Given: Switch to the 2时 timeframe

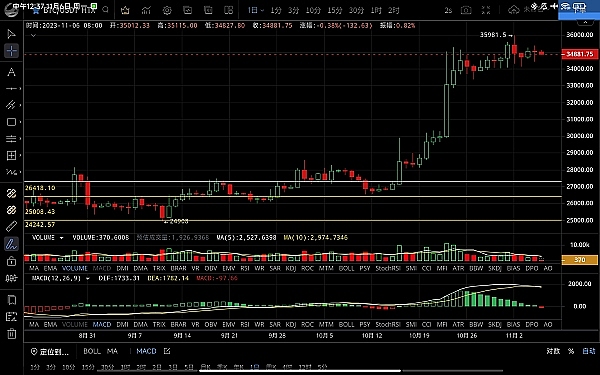Looking at the screenshot, I should point(393,10).
